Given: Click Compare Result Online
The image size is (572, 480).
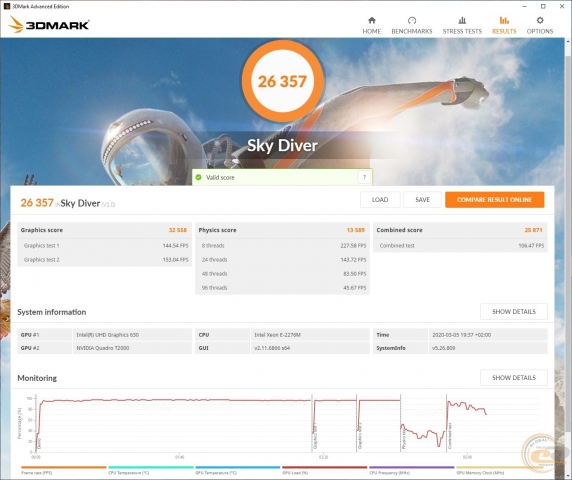Looking at the screenshot, I should tap(494, 200).
